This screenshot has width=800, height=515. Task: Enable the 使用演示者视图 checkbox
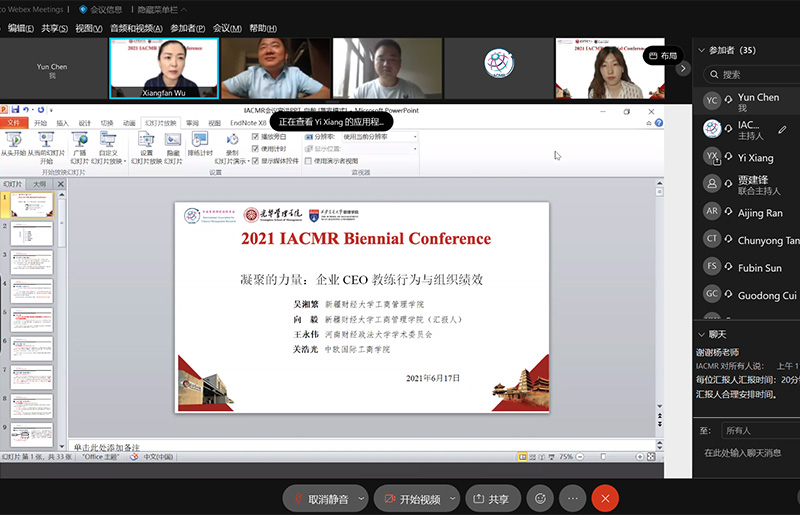click(x=309, y=160)
